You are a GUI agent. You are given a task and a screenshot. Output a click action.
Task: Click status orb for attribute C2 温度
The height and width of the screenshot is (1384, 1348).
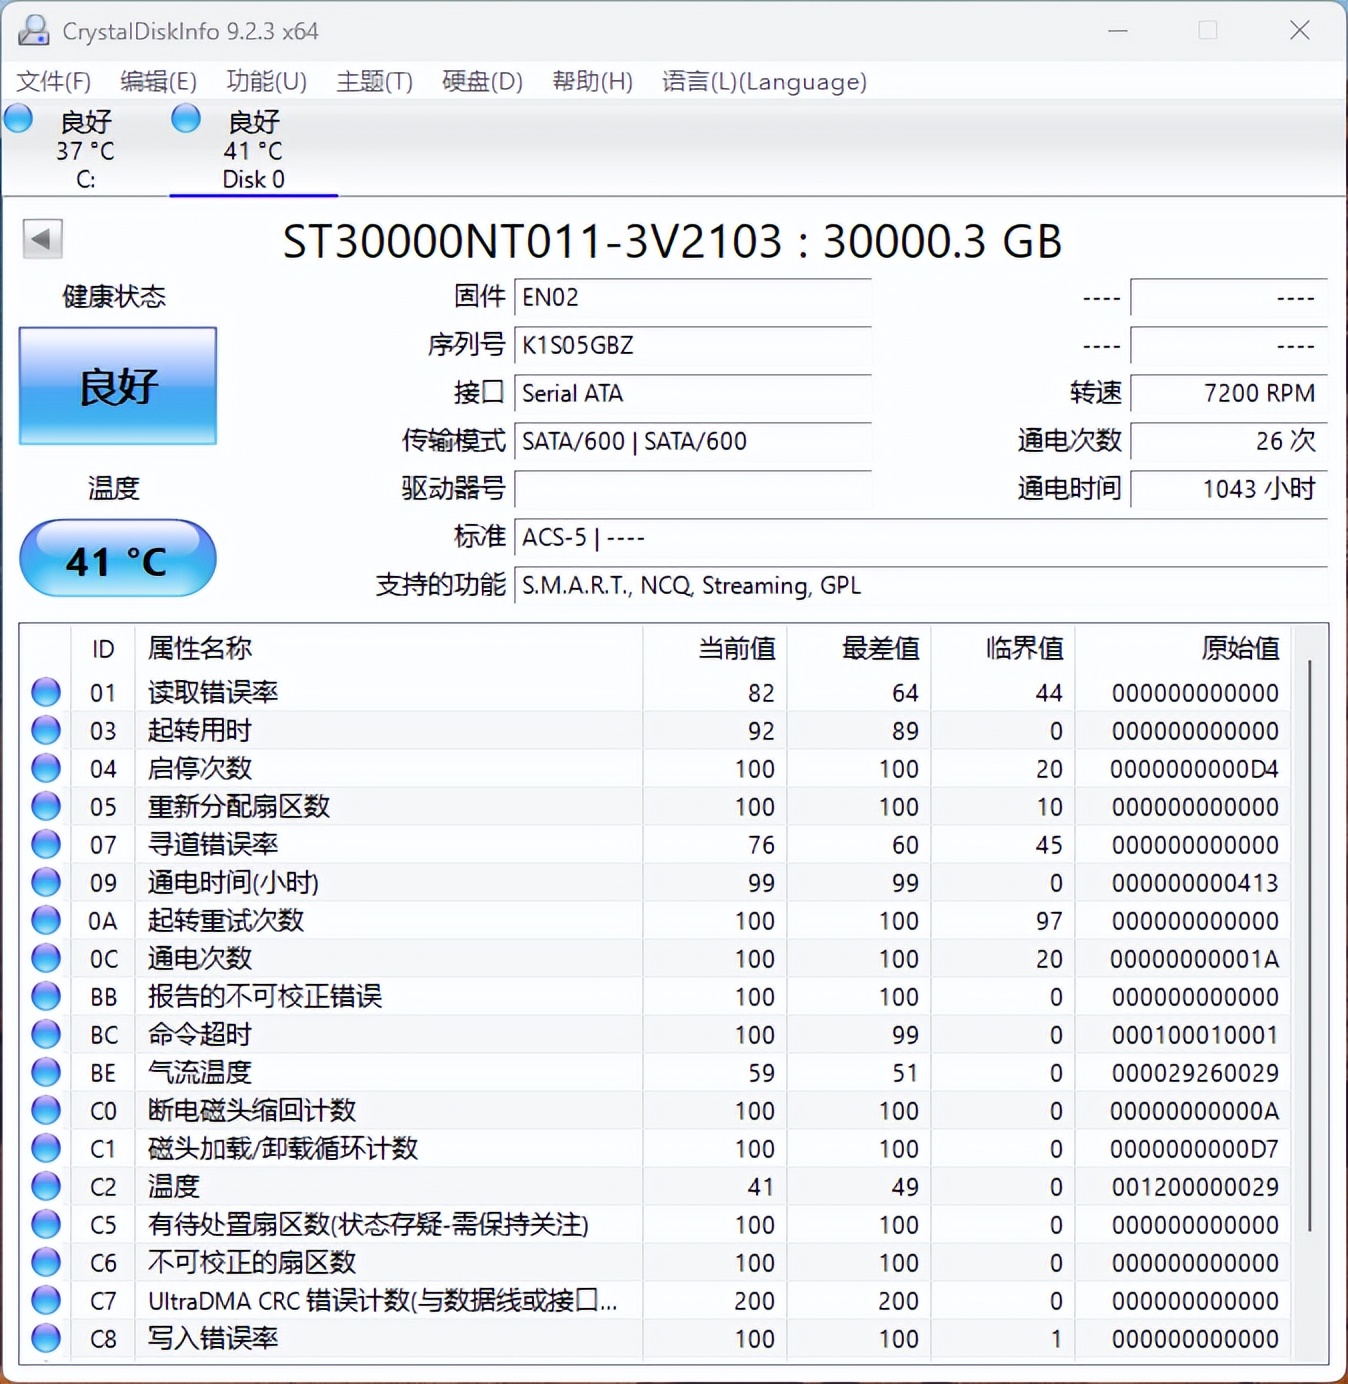click(46, 1186)
